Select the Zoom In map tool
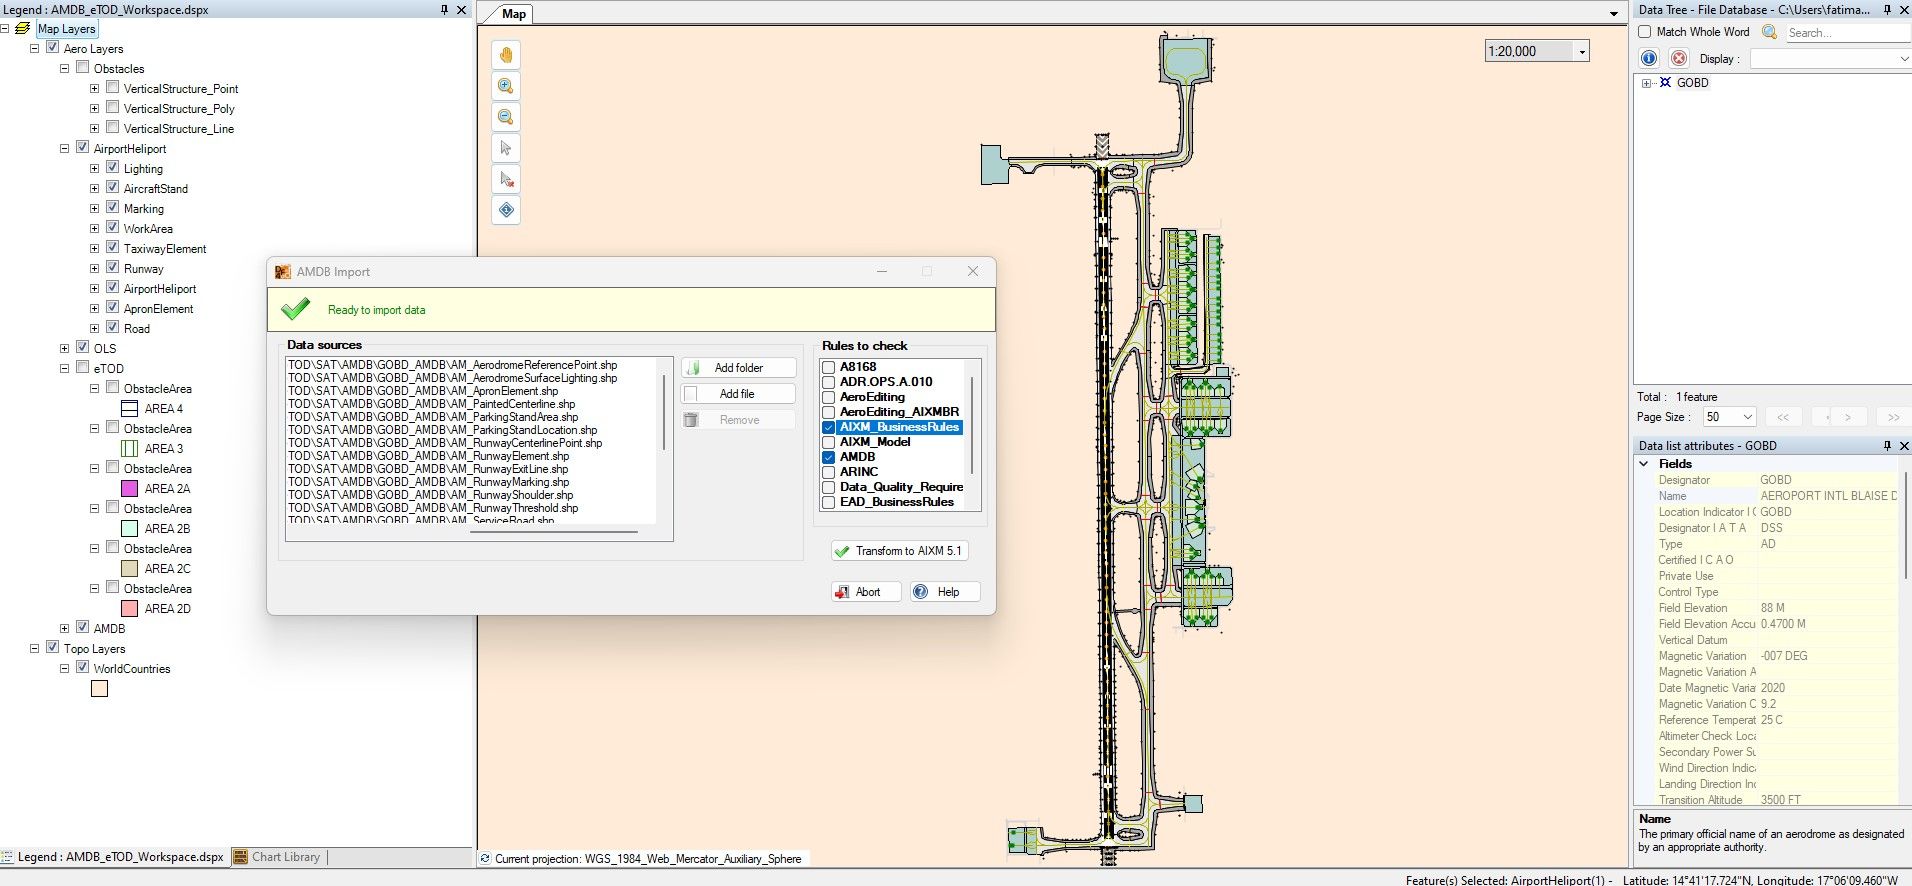 (x=506, y=86)
